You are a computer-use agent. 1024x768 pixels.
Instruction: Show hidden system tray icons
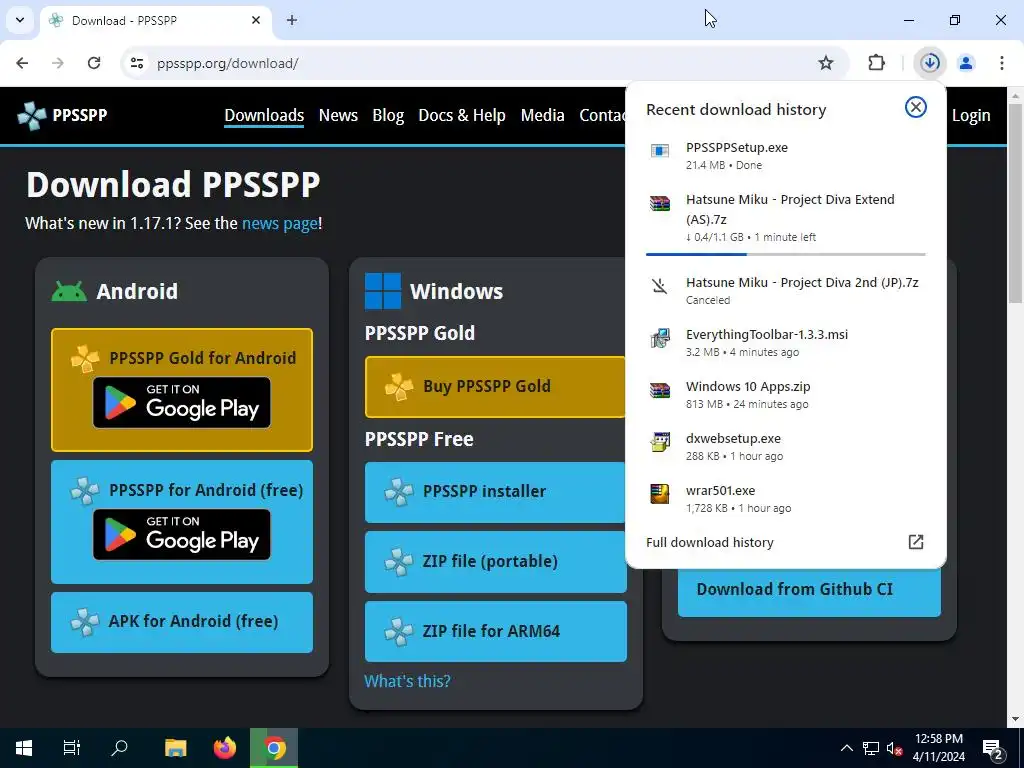point(846,748)
